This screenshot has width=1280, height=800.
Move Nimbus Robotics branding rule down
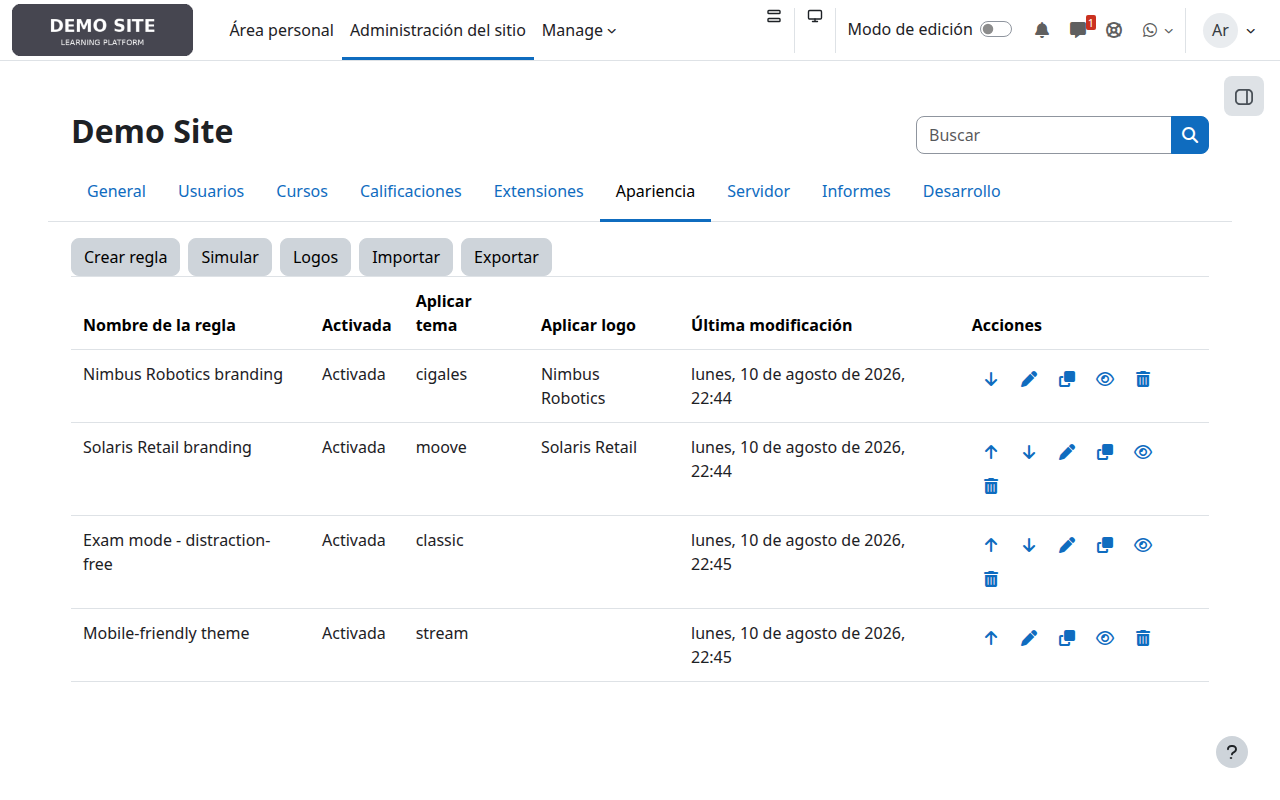pyautogui.click(x=991, y=379)
